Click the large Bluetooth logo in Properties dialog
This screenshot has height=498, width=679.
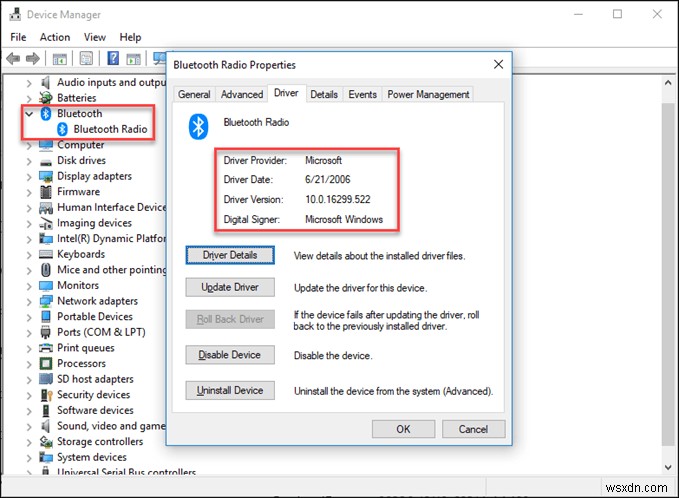pos(198,127)
